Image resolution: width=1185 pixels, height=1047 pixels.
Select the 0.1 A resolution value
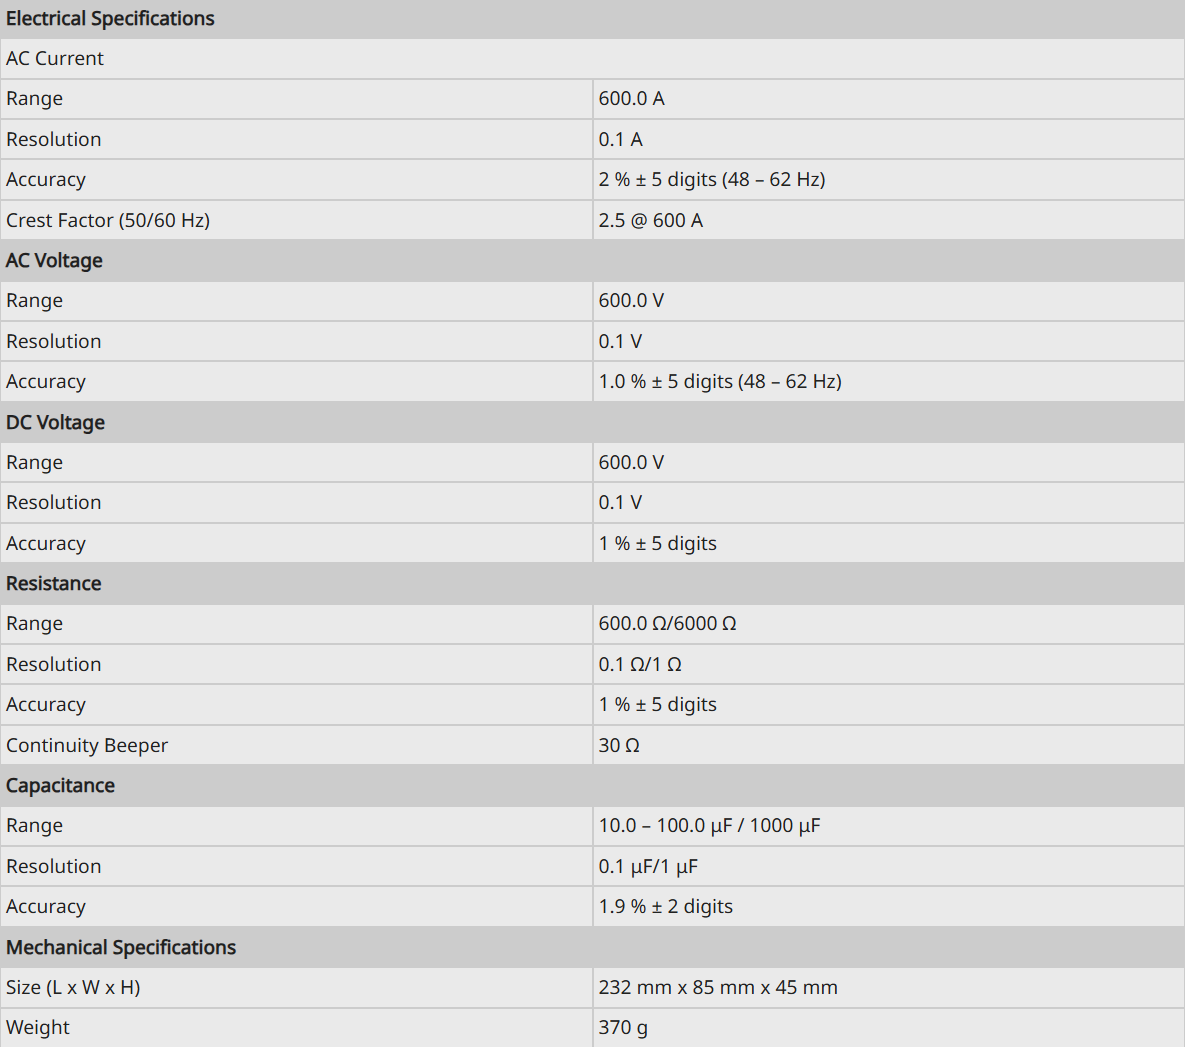tap(620, 139)
